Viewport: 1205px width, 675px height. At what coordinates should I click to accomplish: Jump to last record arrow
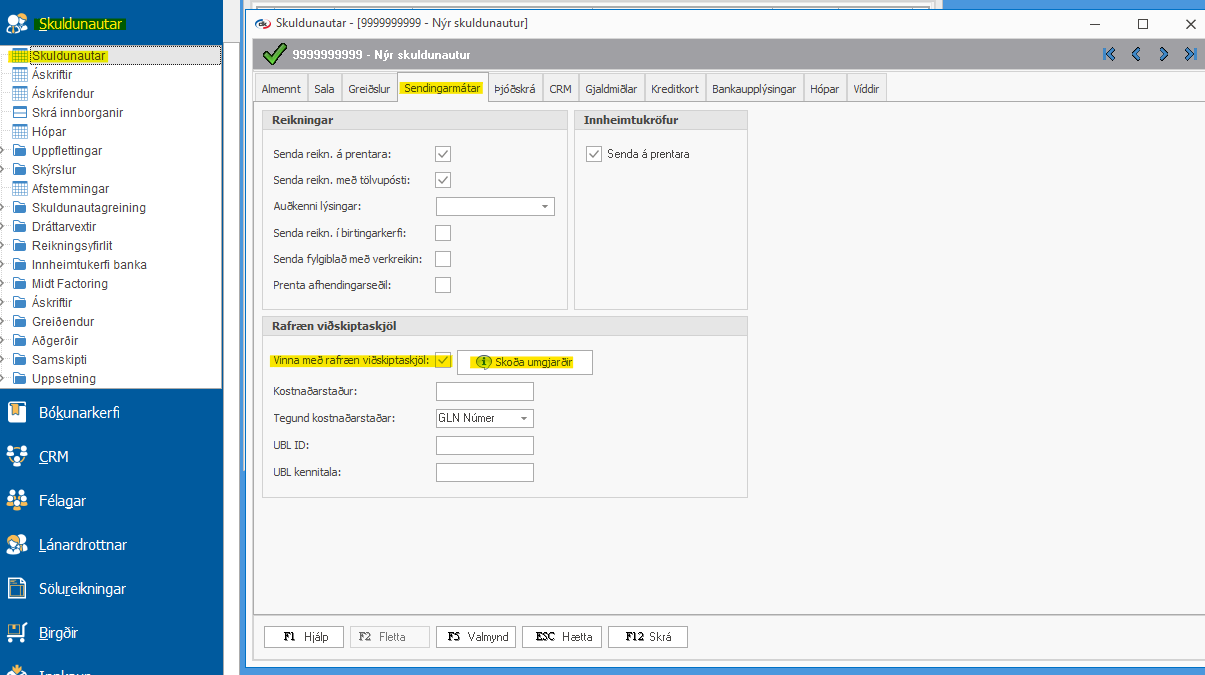point(1190,54)
